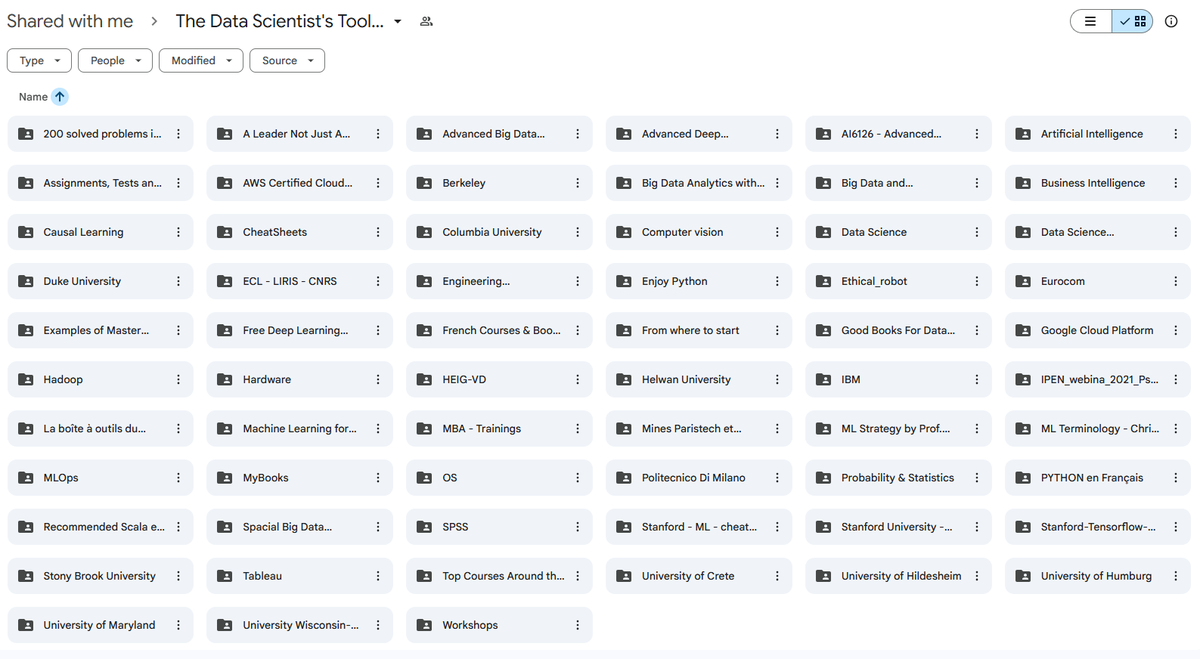Open more actions for Hardware folder
This screenshot has height=659, width=1200.
click(x=378, y=380)
